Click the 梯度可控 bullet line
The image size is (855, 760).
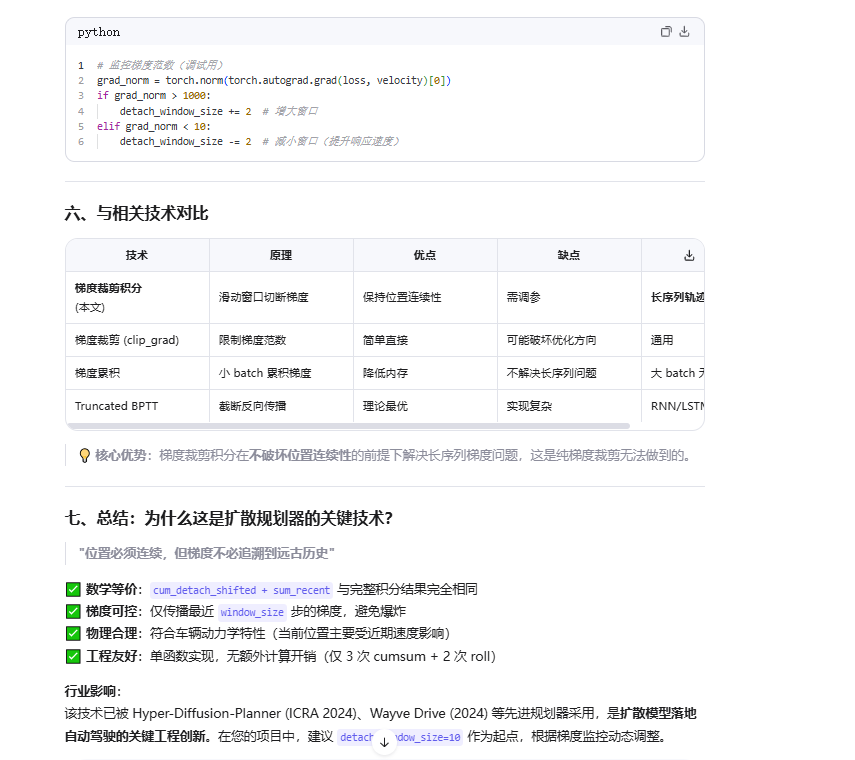click(236, 612)
